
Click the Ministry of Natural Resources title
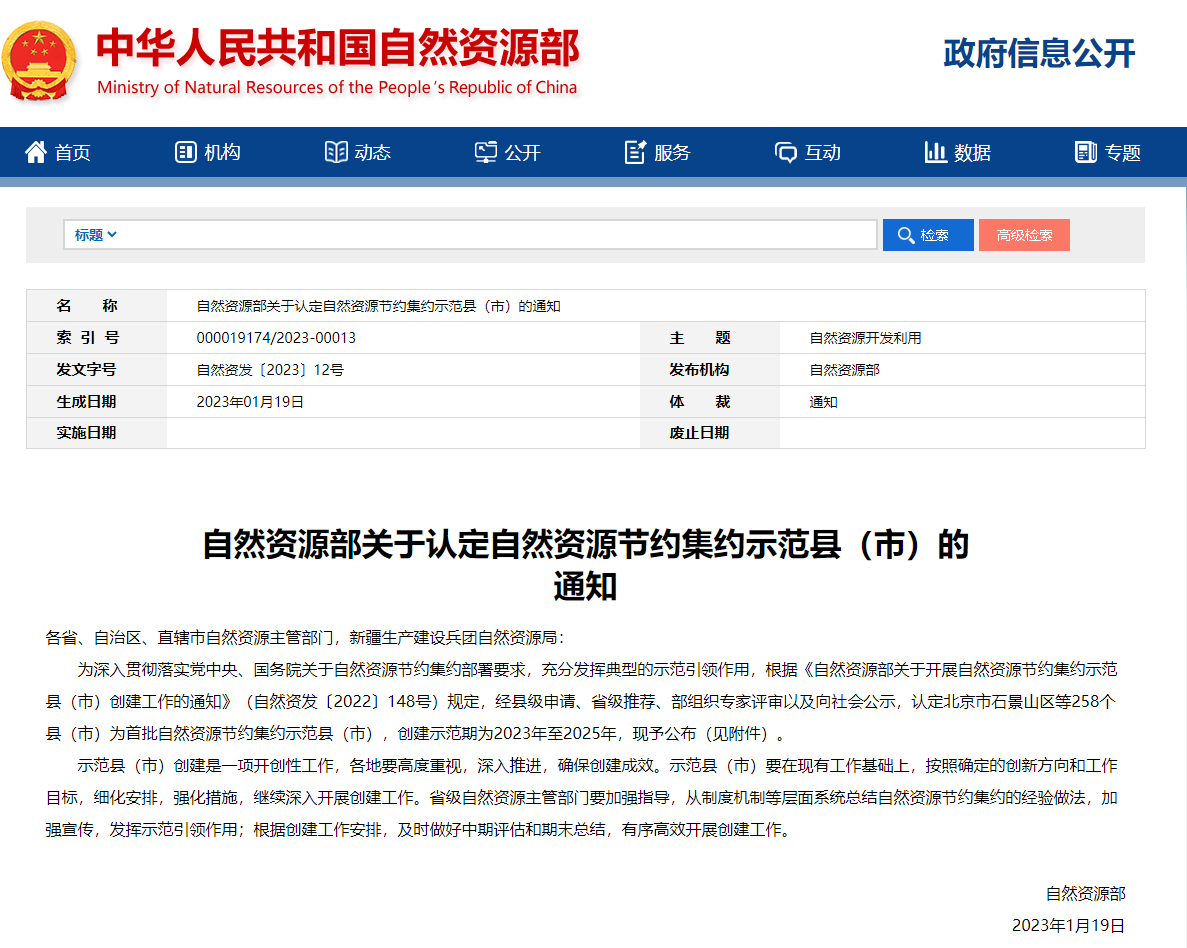click(x=338, y=62)
